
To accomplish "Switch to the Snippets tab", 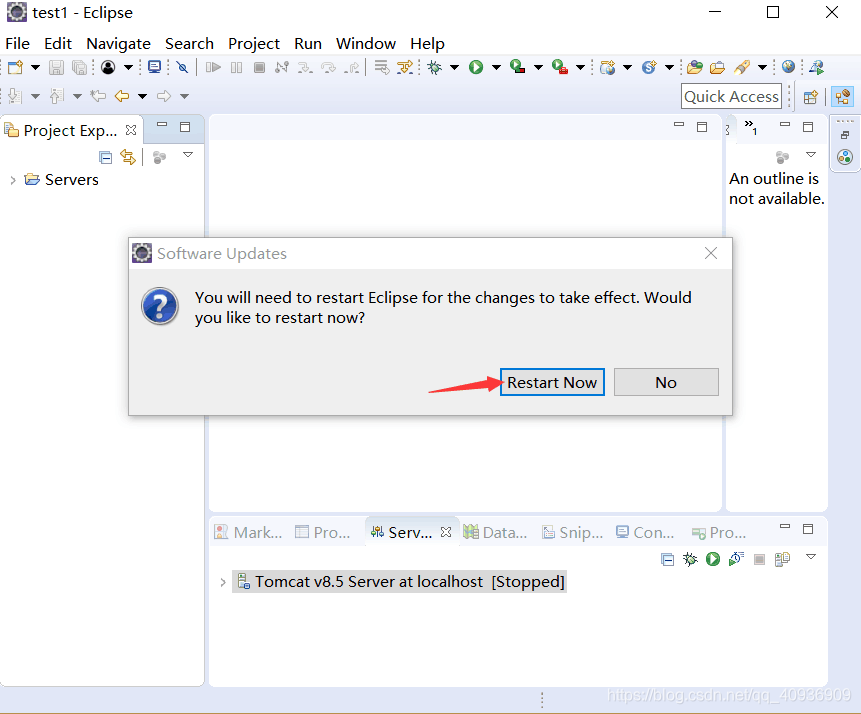I will [572, 532].
